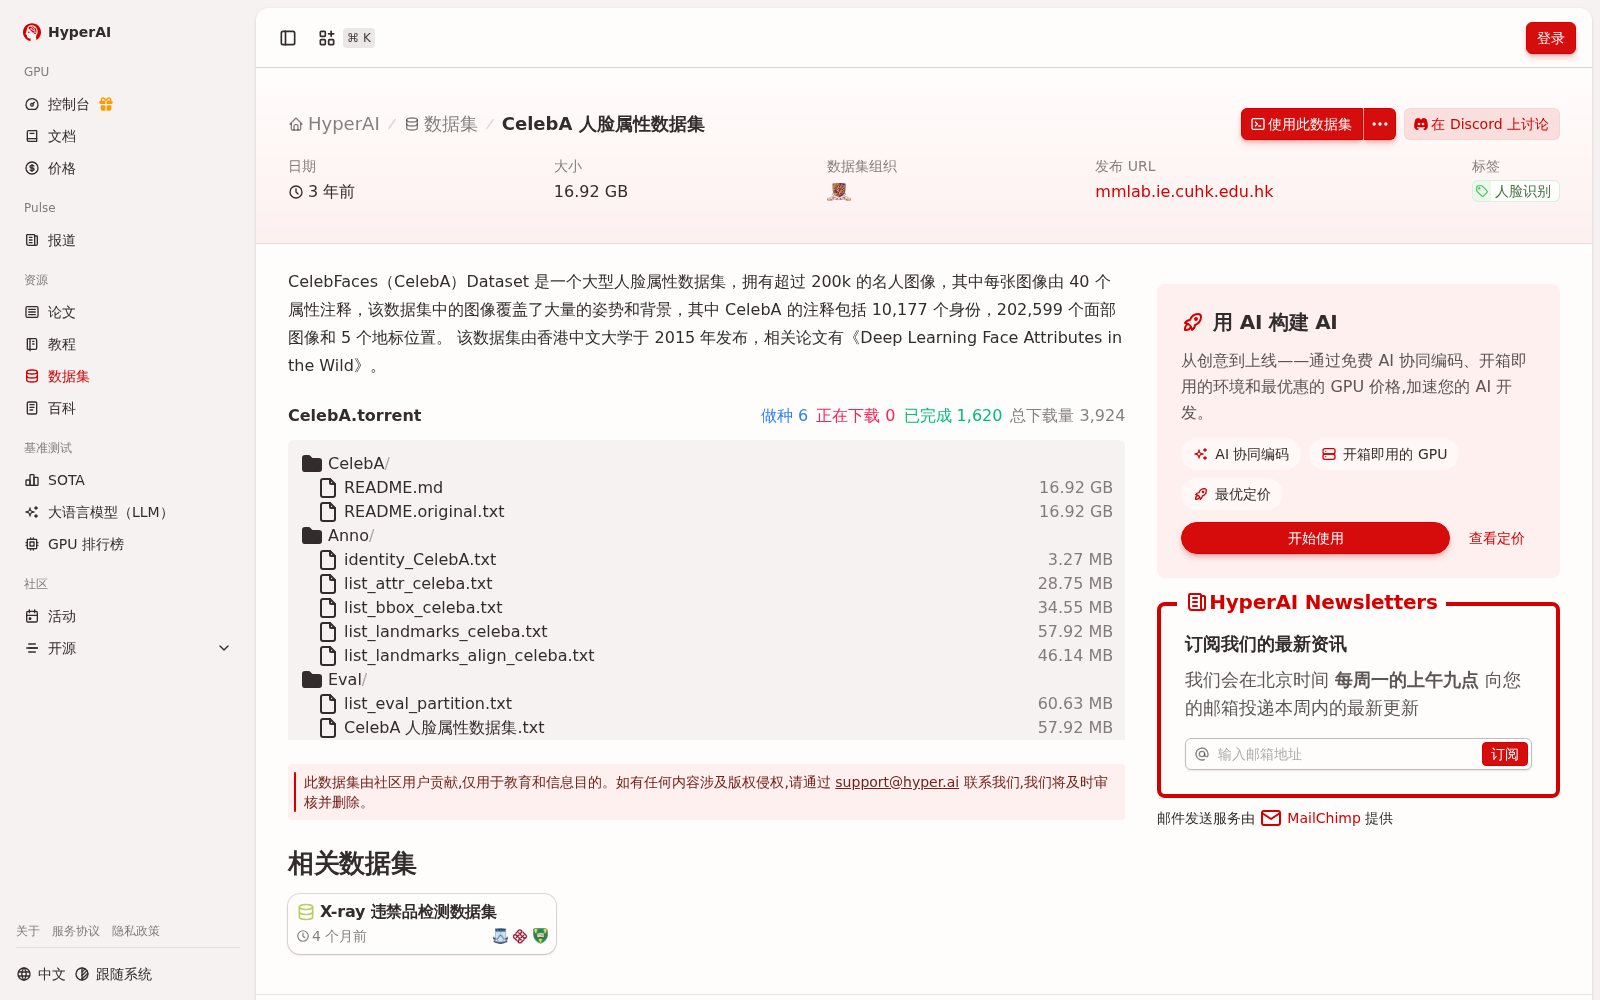Open 关于 footer link
1600x1000 pixels.
(28, 931)
